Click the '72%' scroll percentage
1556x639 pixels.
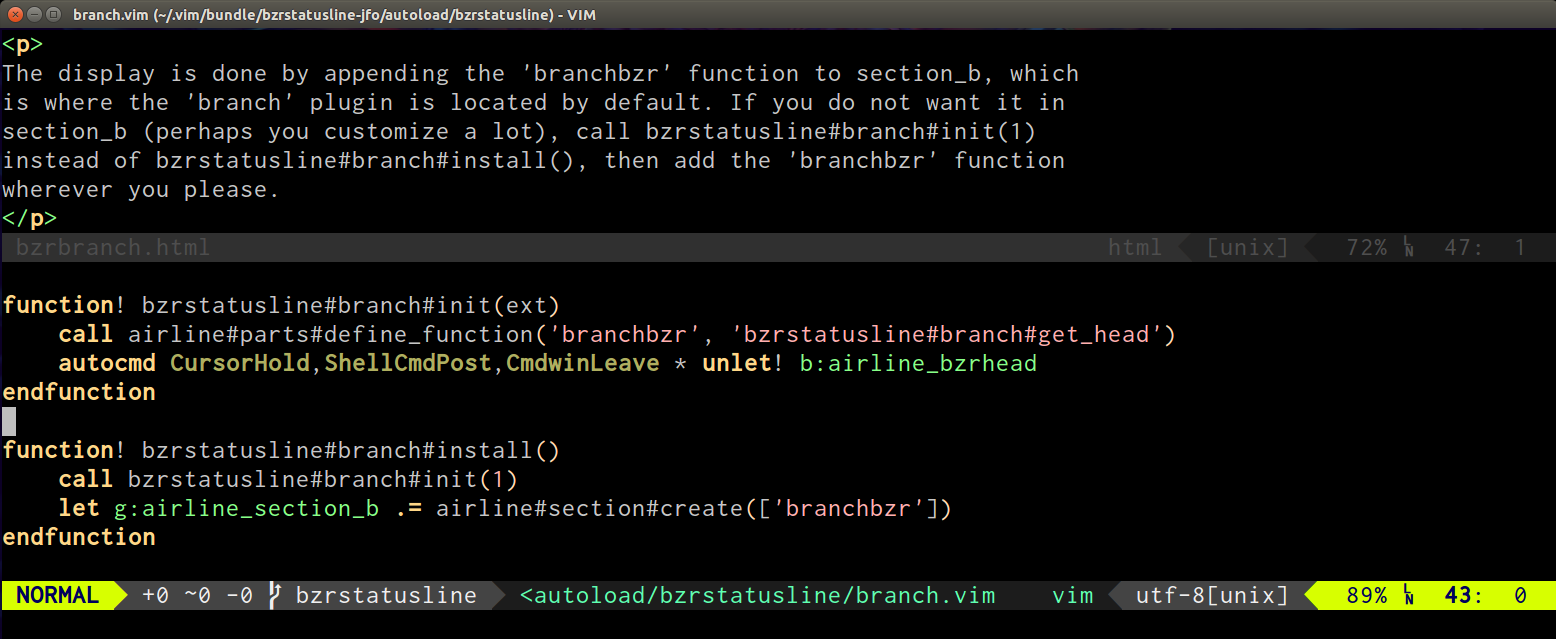click(x=1367, y=248)
